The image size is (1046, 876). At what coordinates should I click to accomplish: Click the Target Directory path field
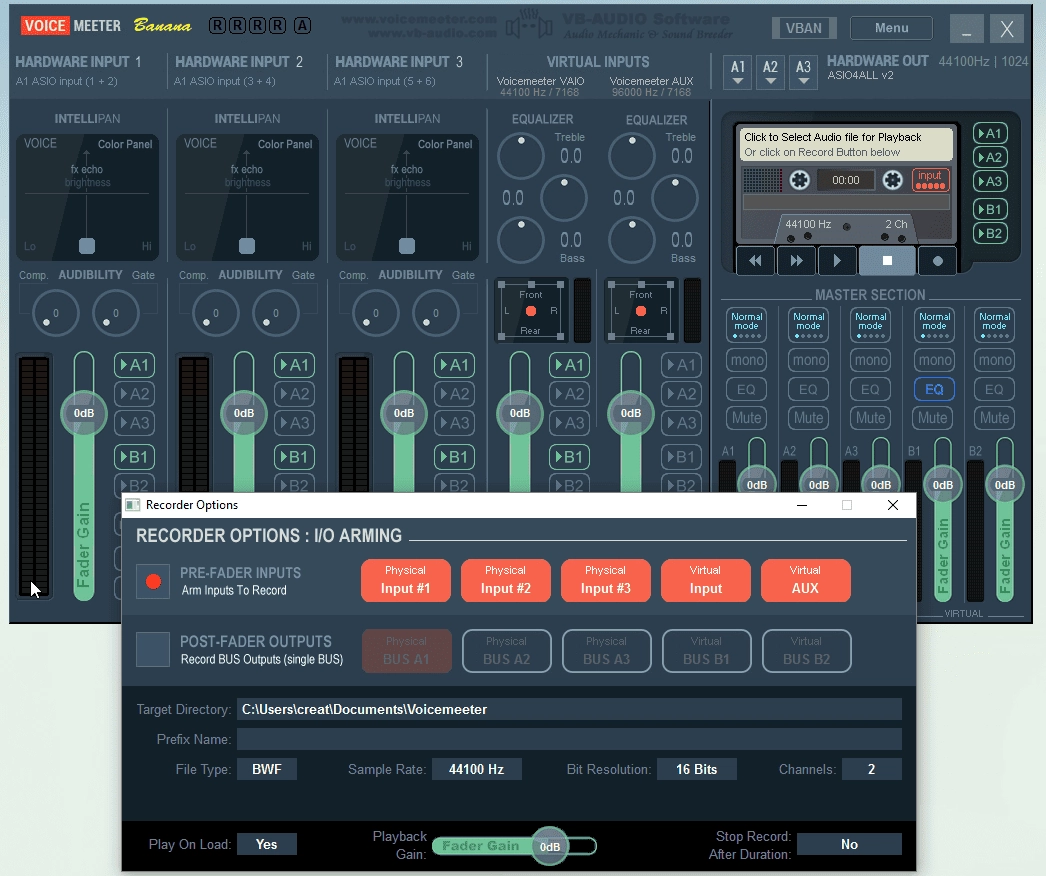coord(569,709)
